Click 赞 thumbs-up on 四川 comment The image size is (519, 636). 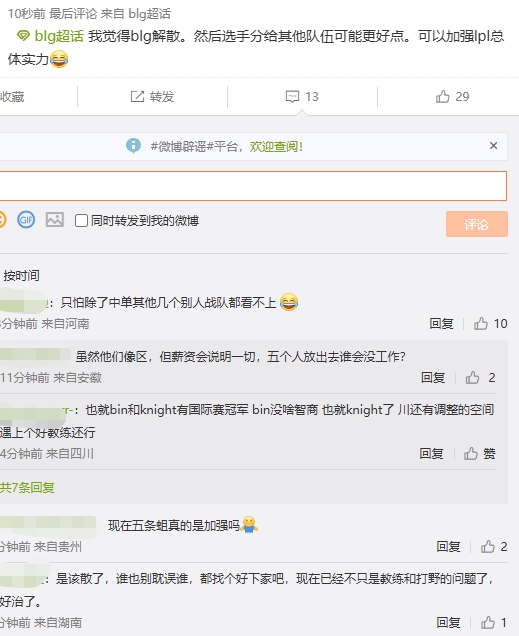480,453
